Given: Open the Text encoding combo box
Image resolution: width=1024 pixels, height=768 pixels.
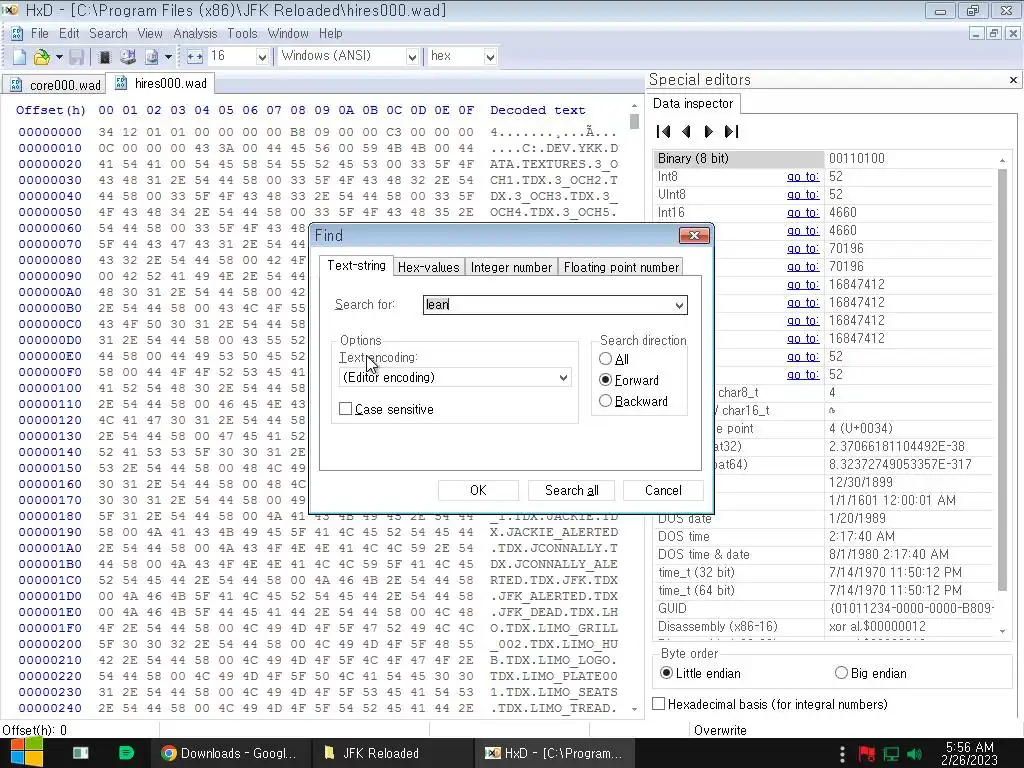Looking at the screenshot, I should click(455, 377).
